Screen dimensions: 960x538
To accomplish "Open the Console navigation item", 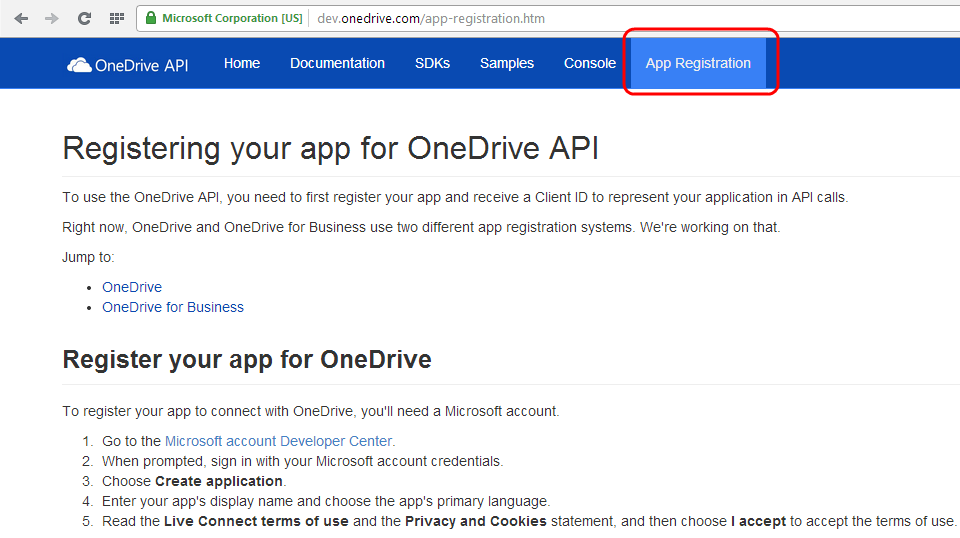I will pos(590,63).
